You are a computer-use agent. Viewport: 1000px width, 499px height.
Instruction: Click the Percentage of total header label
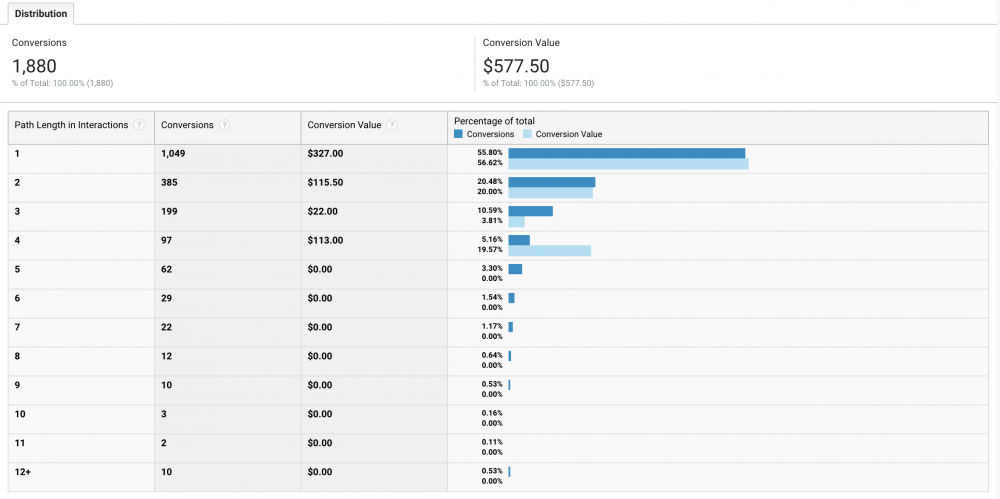point(494,121)
